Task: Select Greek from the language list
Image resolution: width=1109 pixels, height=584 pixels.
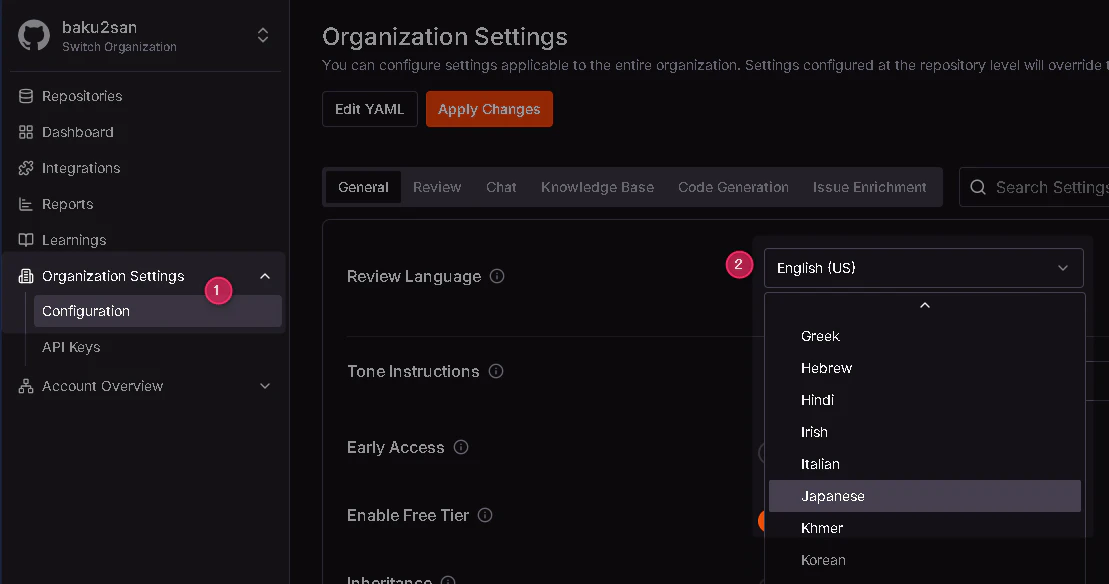Action: [x=924, y=337]
